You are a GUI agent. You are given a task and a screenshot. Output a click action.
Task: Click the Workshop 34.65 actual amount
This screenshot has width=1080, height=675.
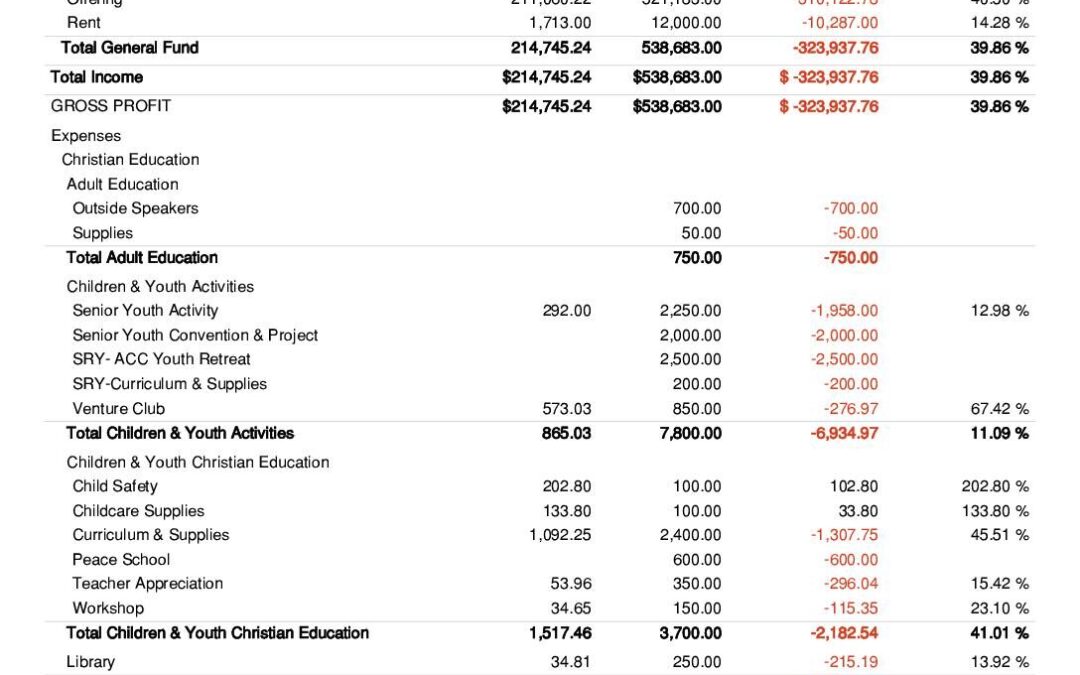pyautogui.click(x=570, y=608)
